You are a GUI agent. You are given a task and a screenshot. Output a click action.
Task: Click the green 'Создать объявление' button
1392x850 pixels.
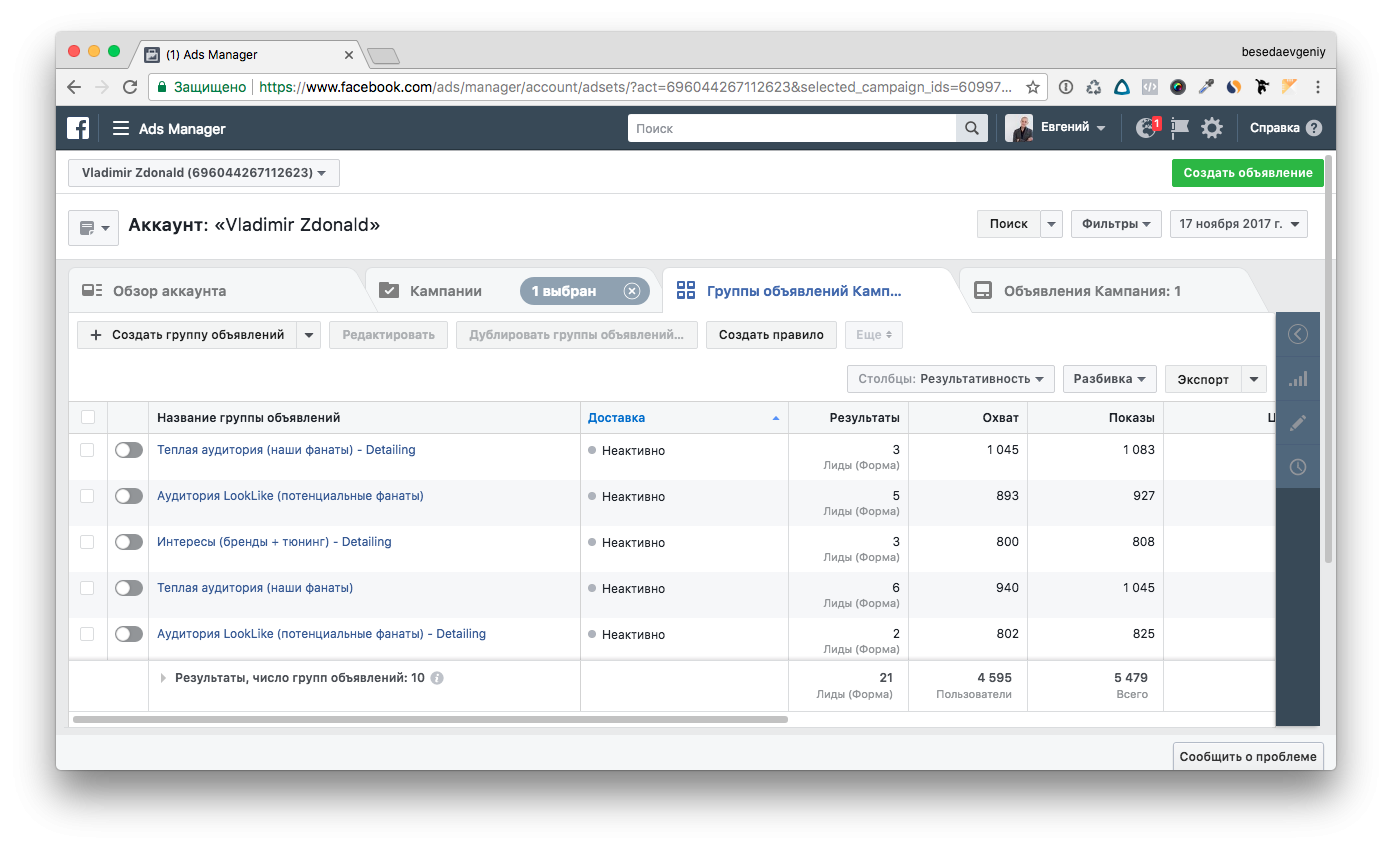pyautogui.click(x=1247, y=173)
